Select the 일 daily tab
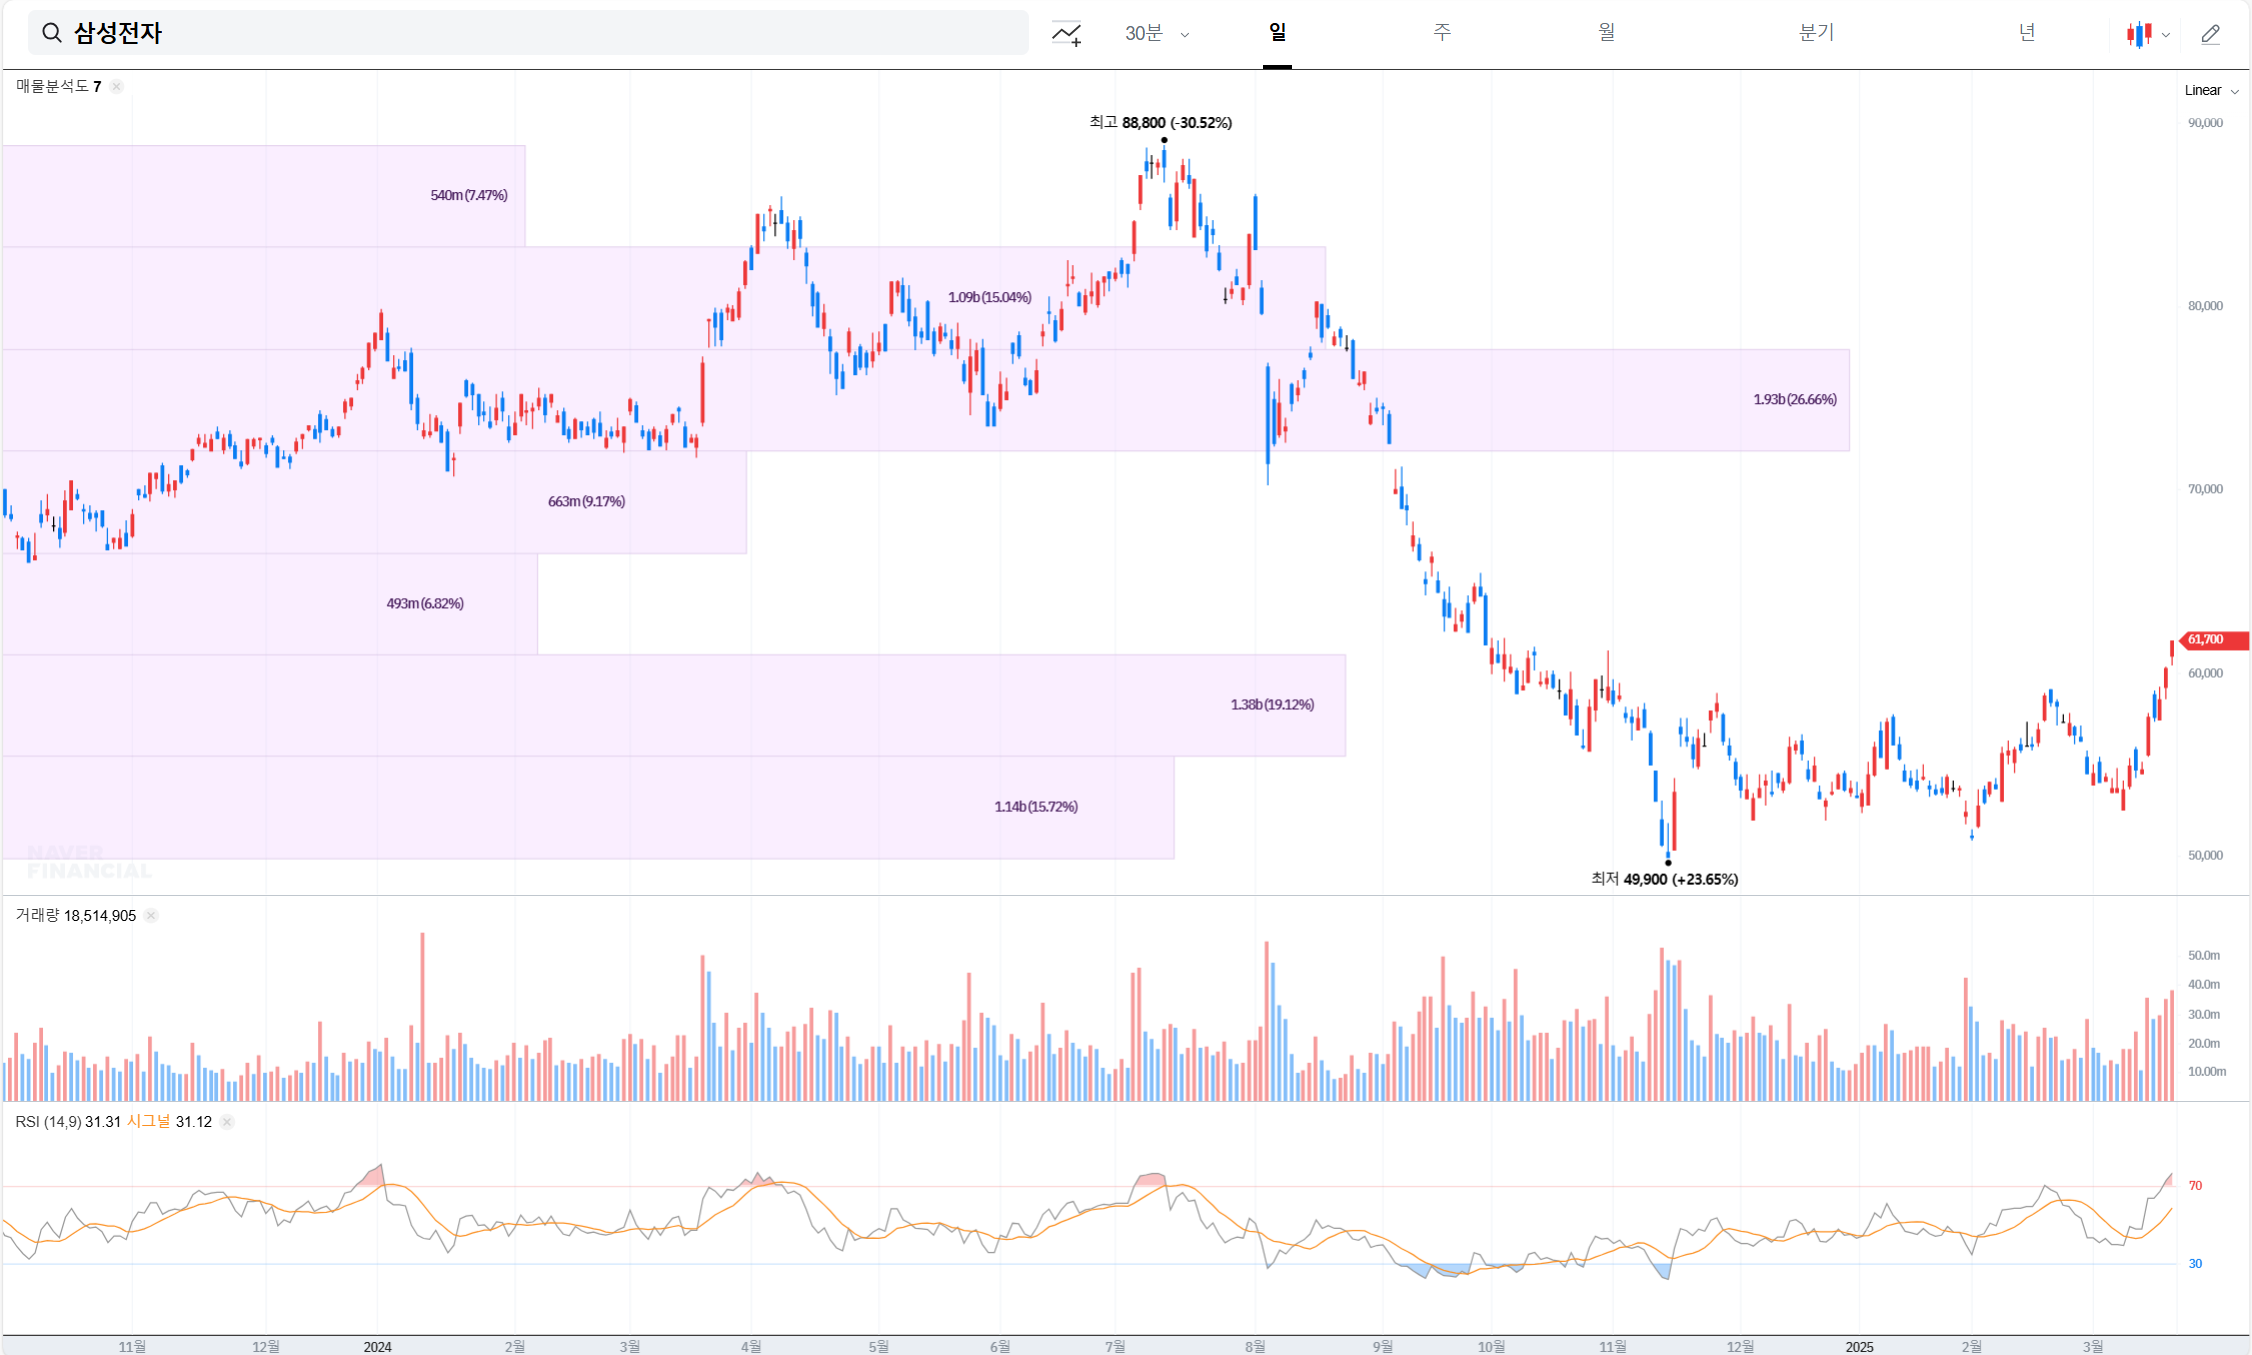 1277,33
